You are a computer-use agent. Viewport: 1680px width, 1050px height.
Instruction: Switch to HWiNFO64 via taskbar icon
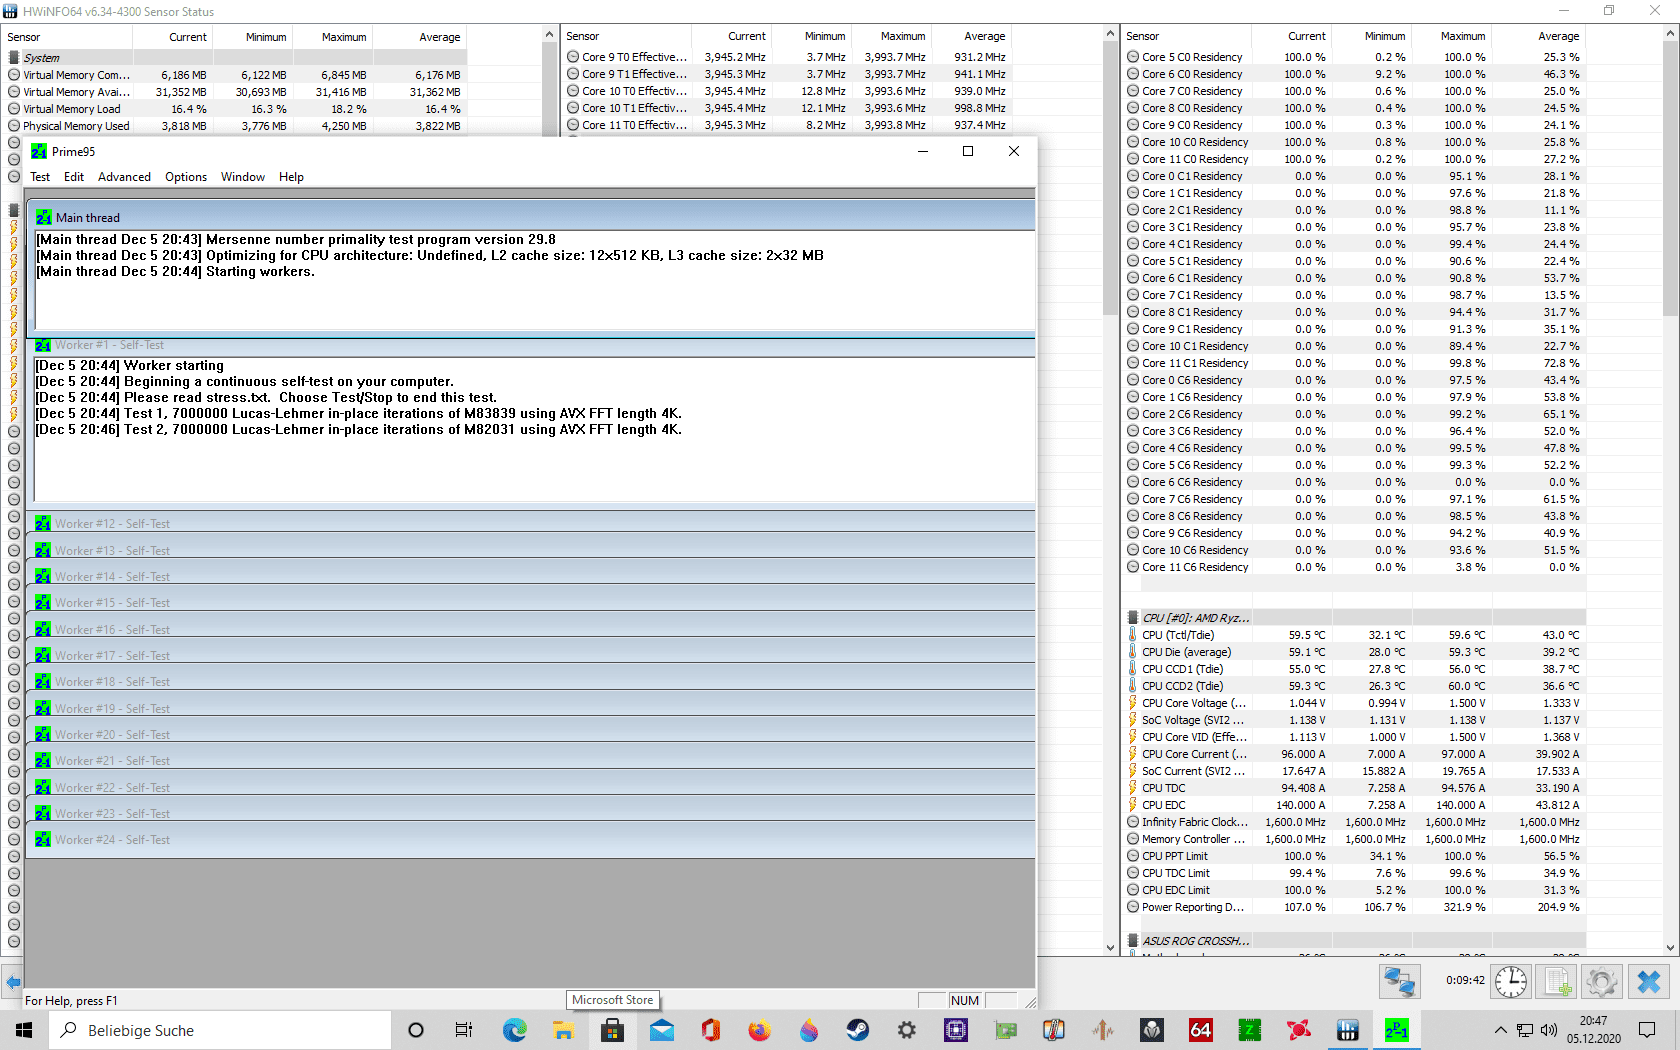click(1347, 1030)
